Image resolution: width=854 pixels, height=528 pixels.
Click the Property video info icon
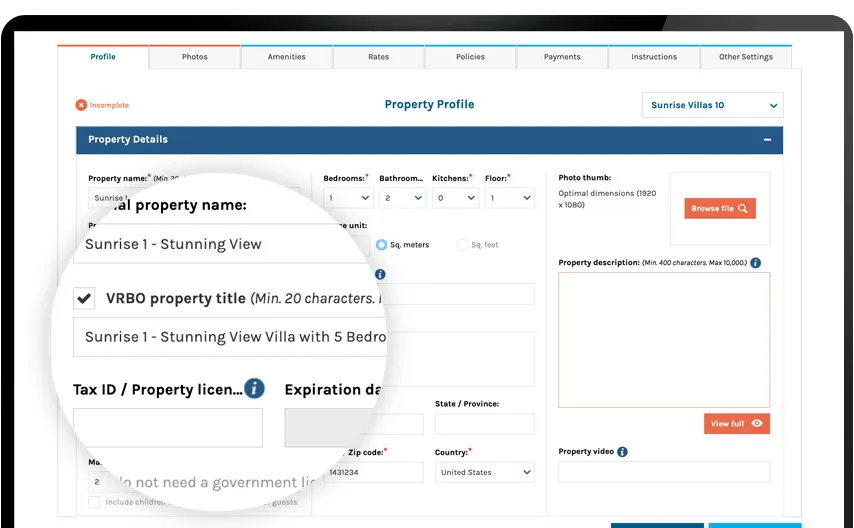(x=622, y=452)
